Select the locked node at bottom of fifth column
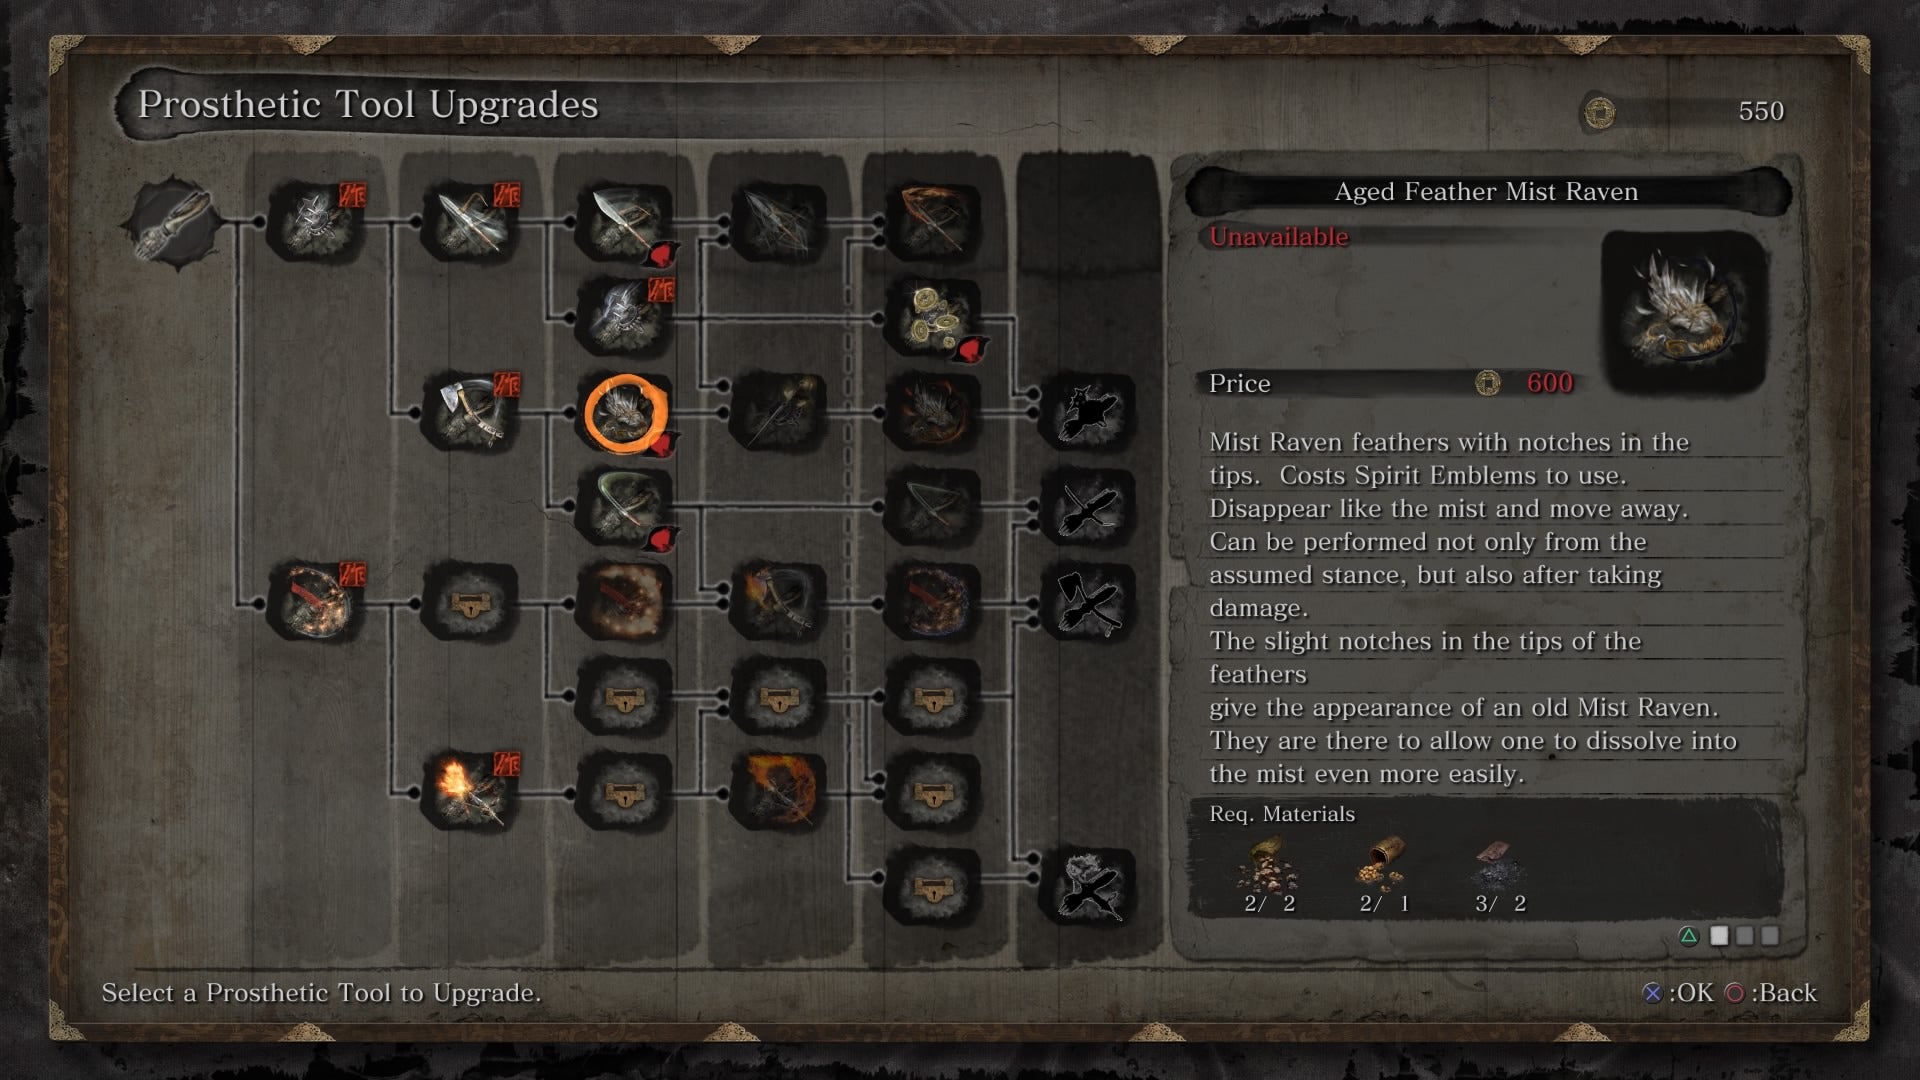This screenshot has height=1080, width=1920. [933, 887]
